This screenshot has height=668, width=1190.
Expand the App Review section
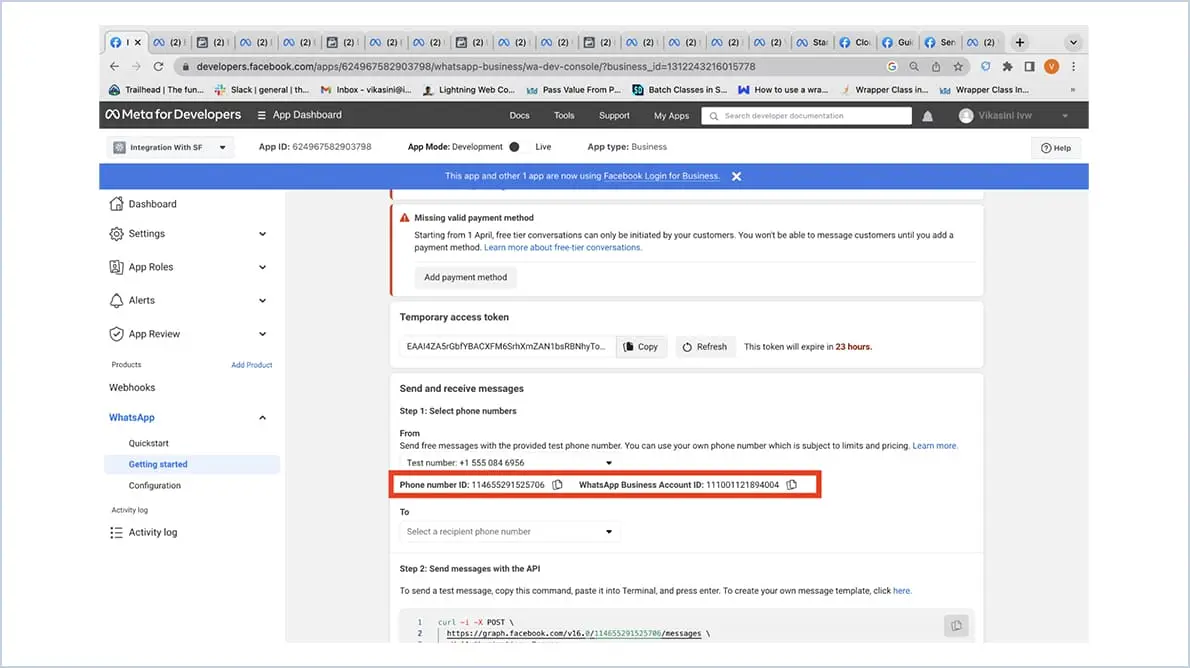pyautogui.click(x=263, y=334)
